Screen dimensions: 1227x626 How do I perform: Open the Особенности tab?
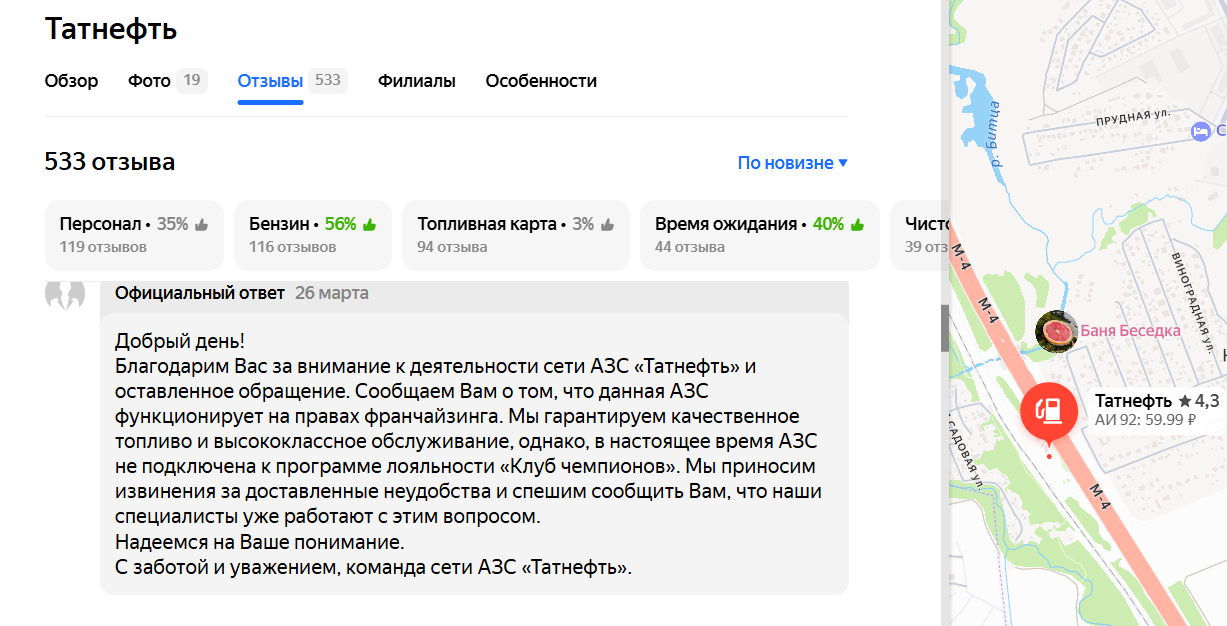point(541,81)
